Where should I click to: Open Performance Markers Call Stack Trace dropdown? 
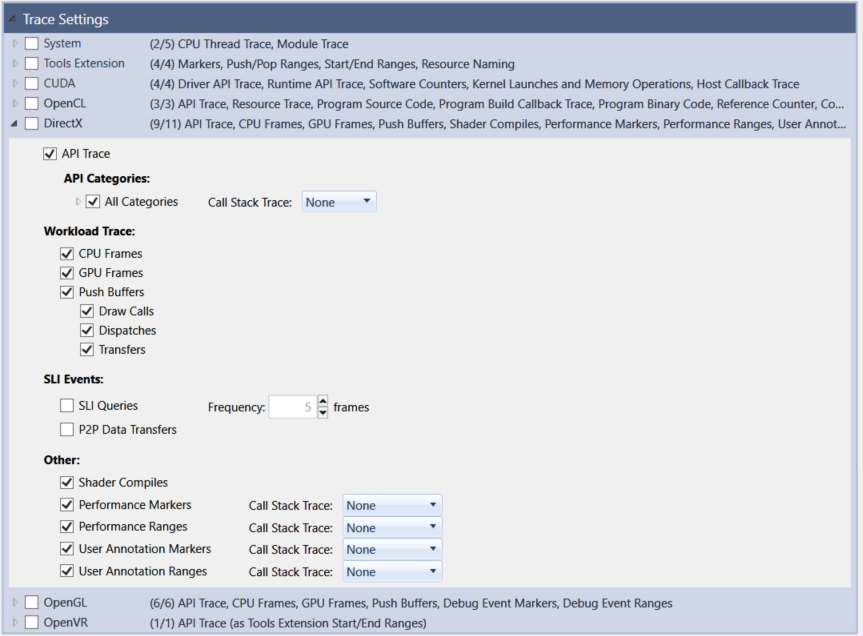(392, 505)
